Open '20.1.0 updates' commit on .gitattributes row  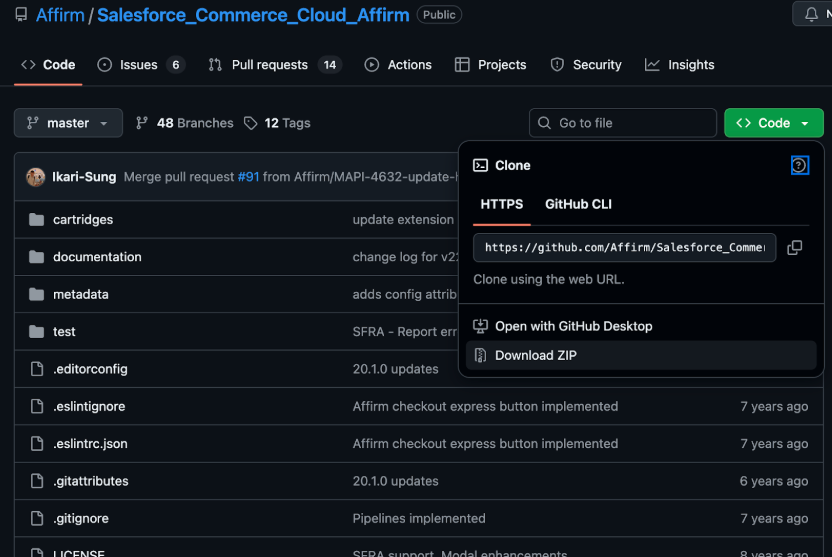click(396, 481)
